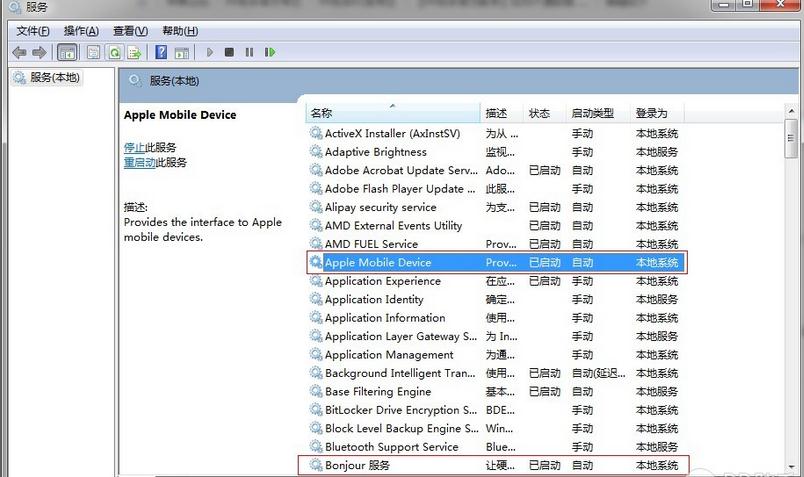Toggle the show/hide console tree button

[x=67, y=52]
